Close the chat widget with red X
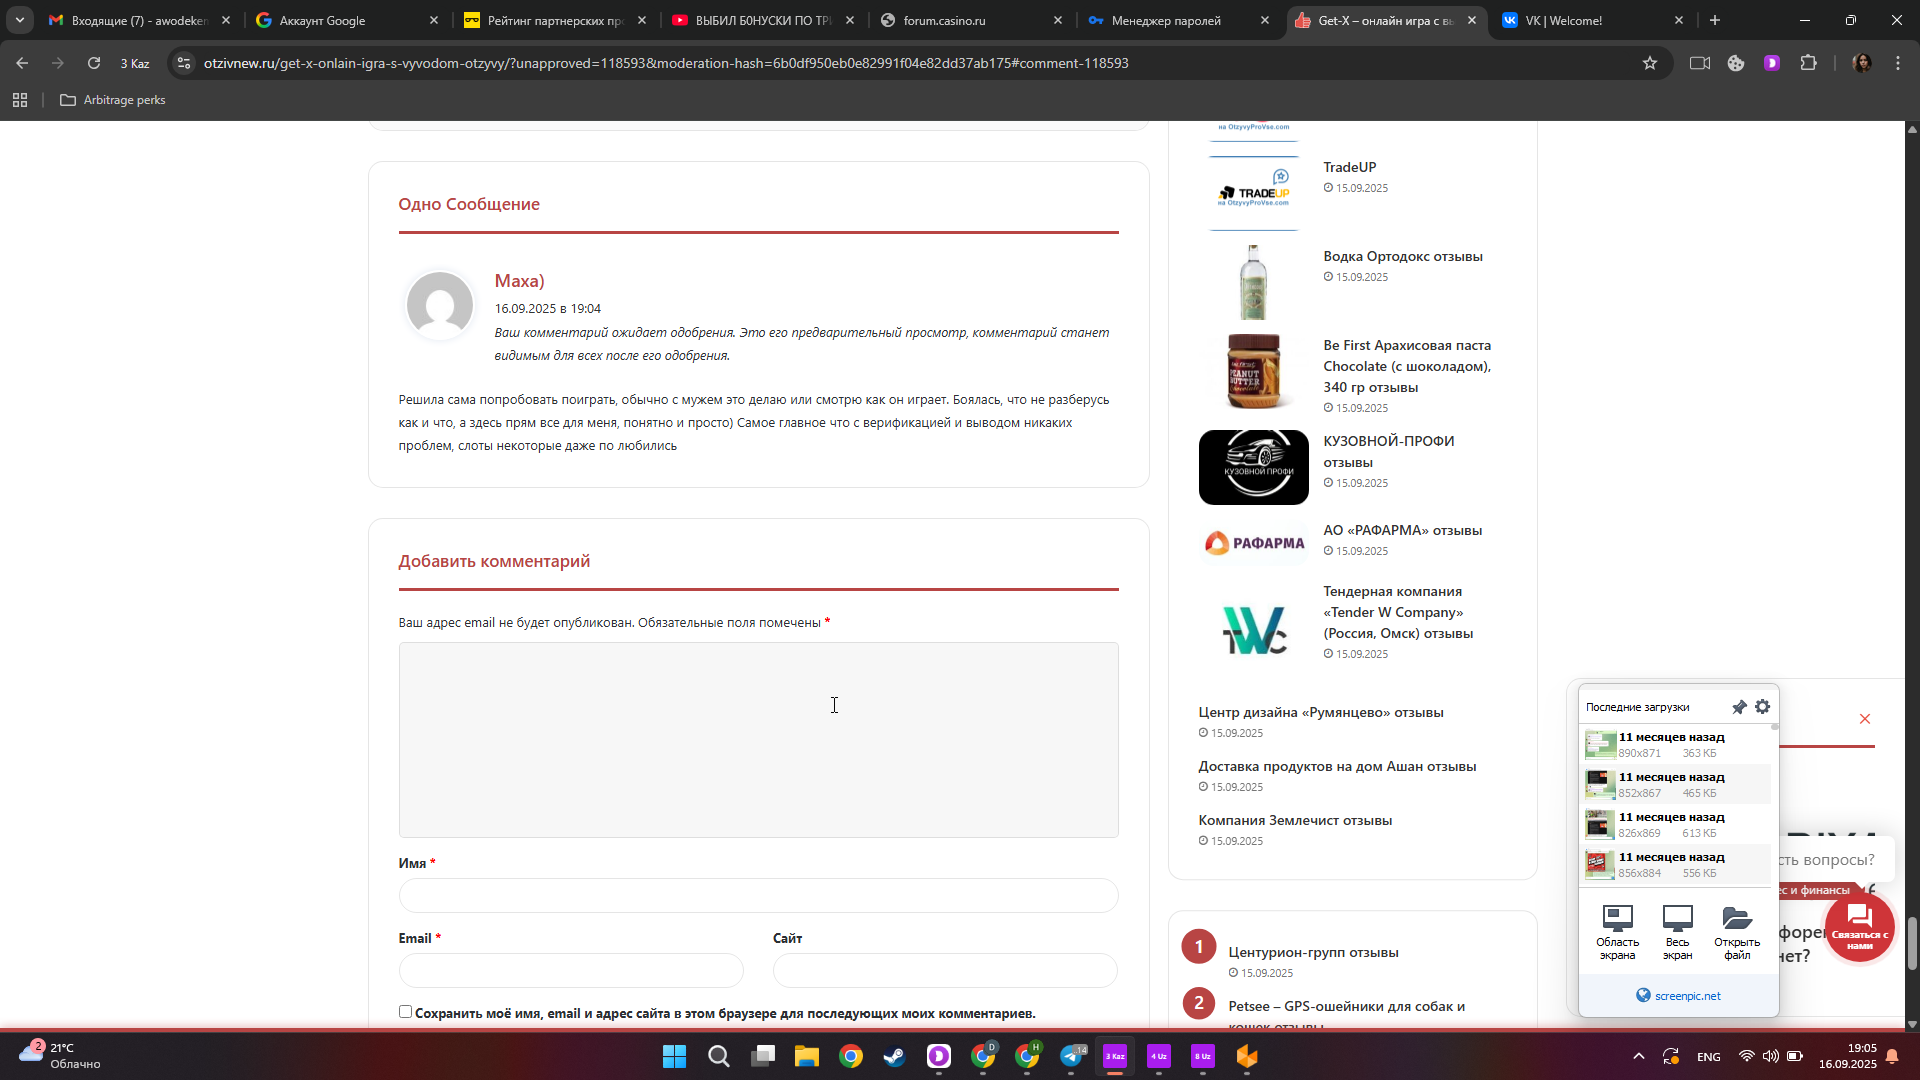The width and height of the screenshot is (1920, 1080). 1865,719
